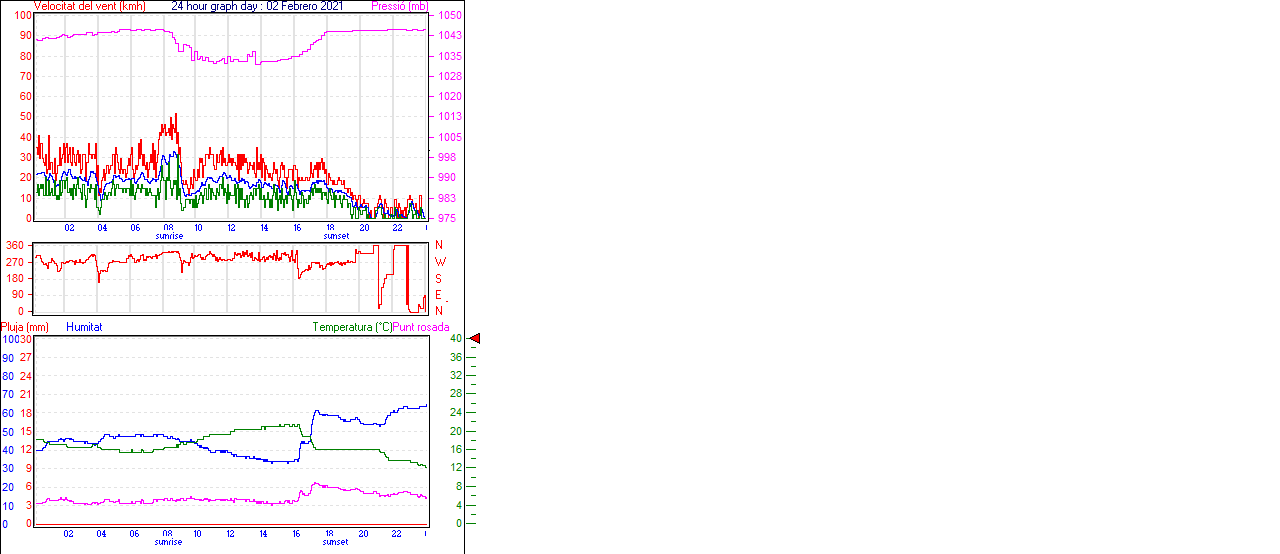
Task: Click the "Velocitat del vent (kmh)" axis title
Action: [89, 6]
